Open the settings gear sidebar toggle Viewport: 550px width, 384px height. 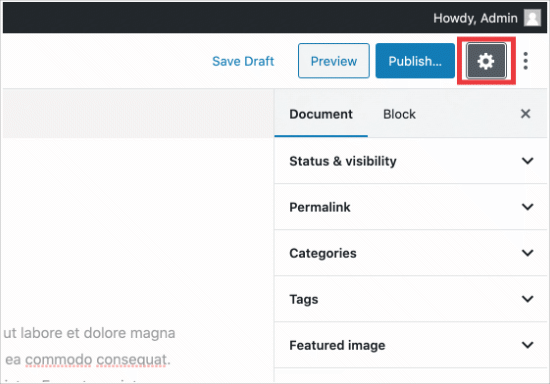[486, 61]
